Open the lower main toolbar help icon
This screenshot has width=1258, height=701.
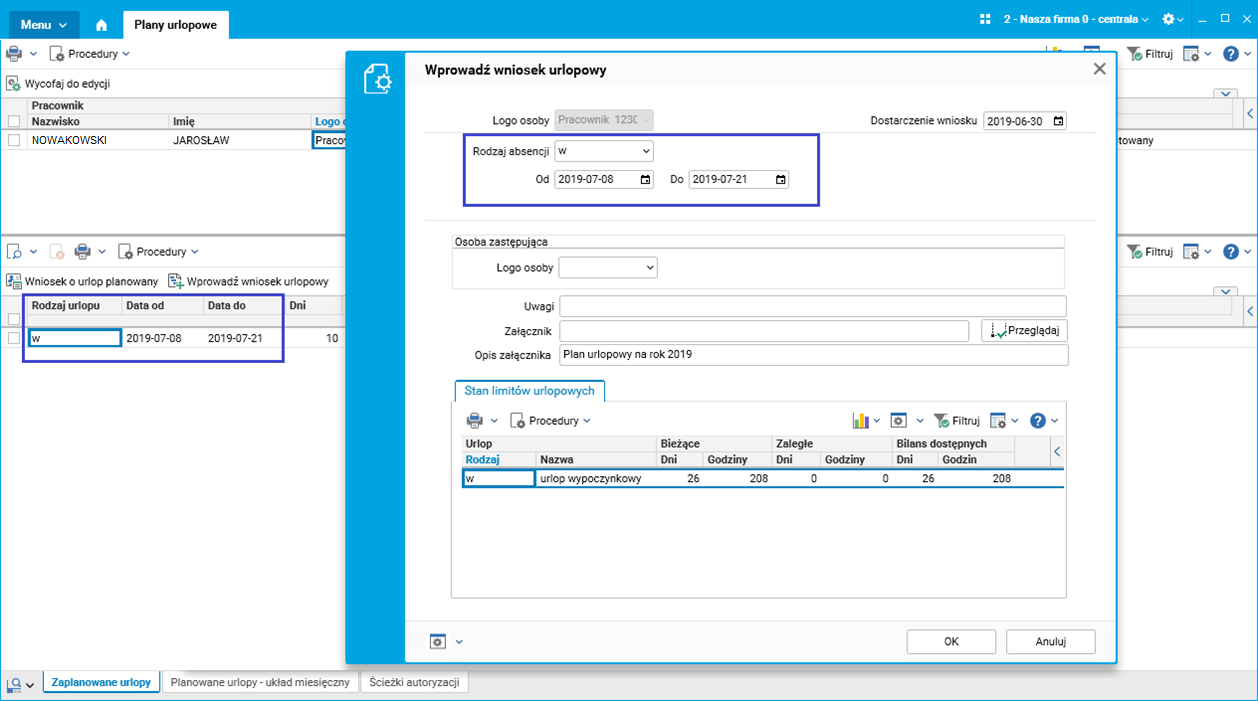(1232, 252)
